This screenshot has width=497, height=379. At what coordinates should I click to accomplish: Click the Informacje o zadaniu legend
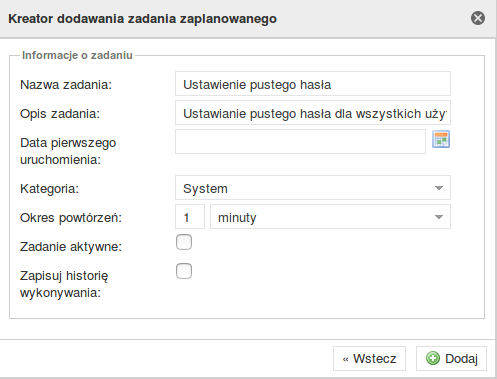77,55
